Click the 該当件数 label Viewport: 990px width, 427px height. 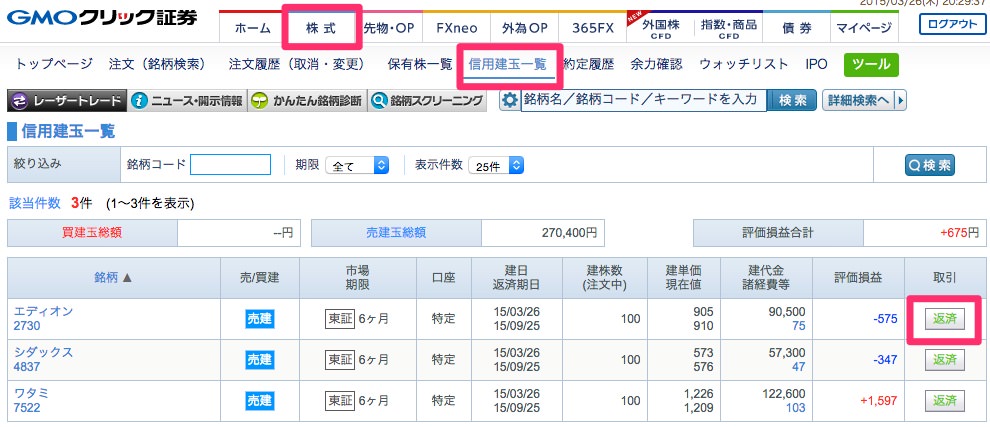35,203
